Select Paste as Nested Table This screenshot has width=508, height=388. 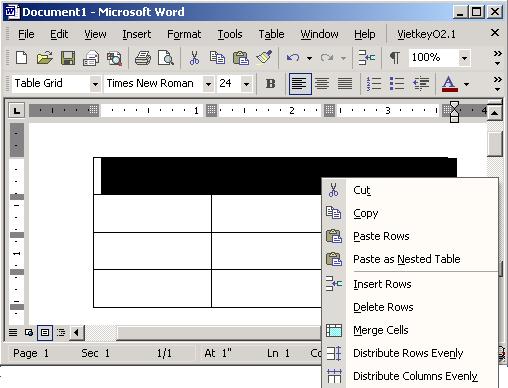[410, 259]
